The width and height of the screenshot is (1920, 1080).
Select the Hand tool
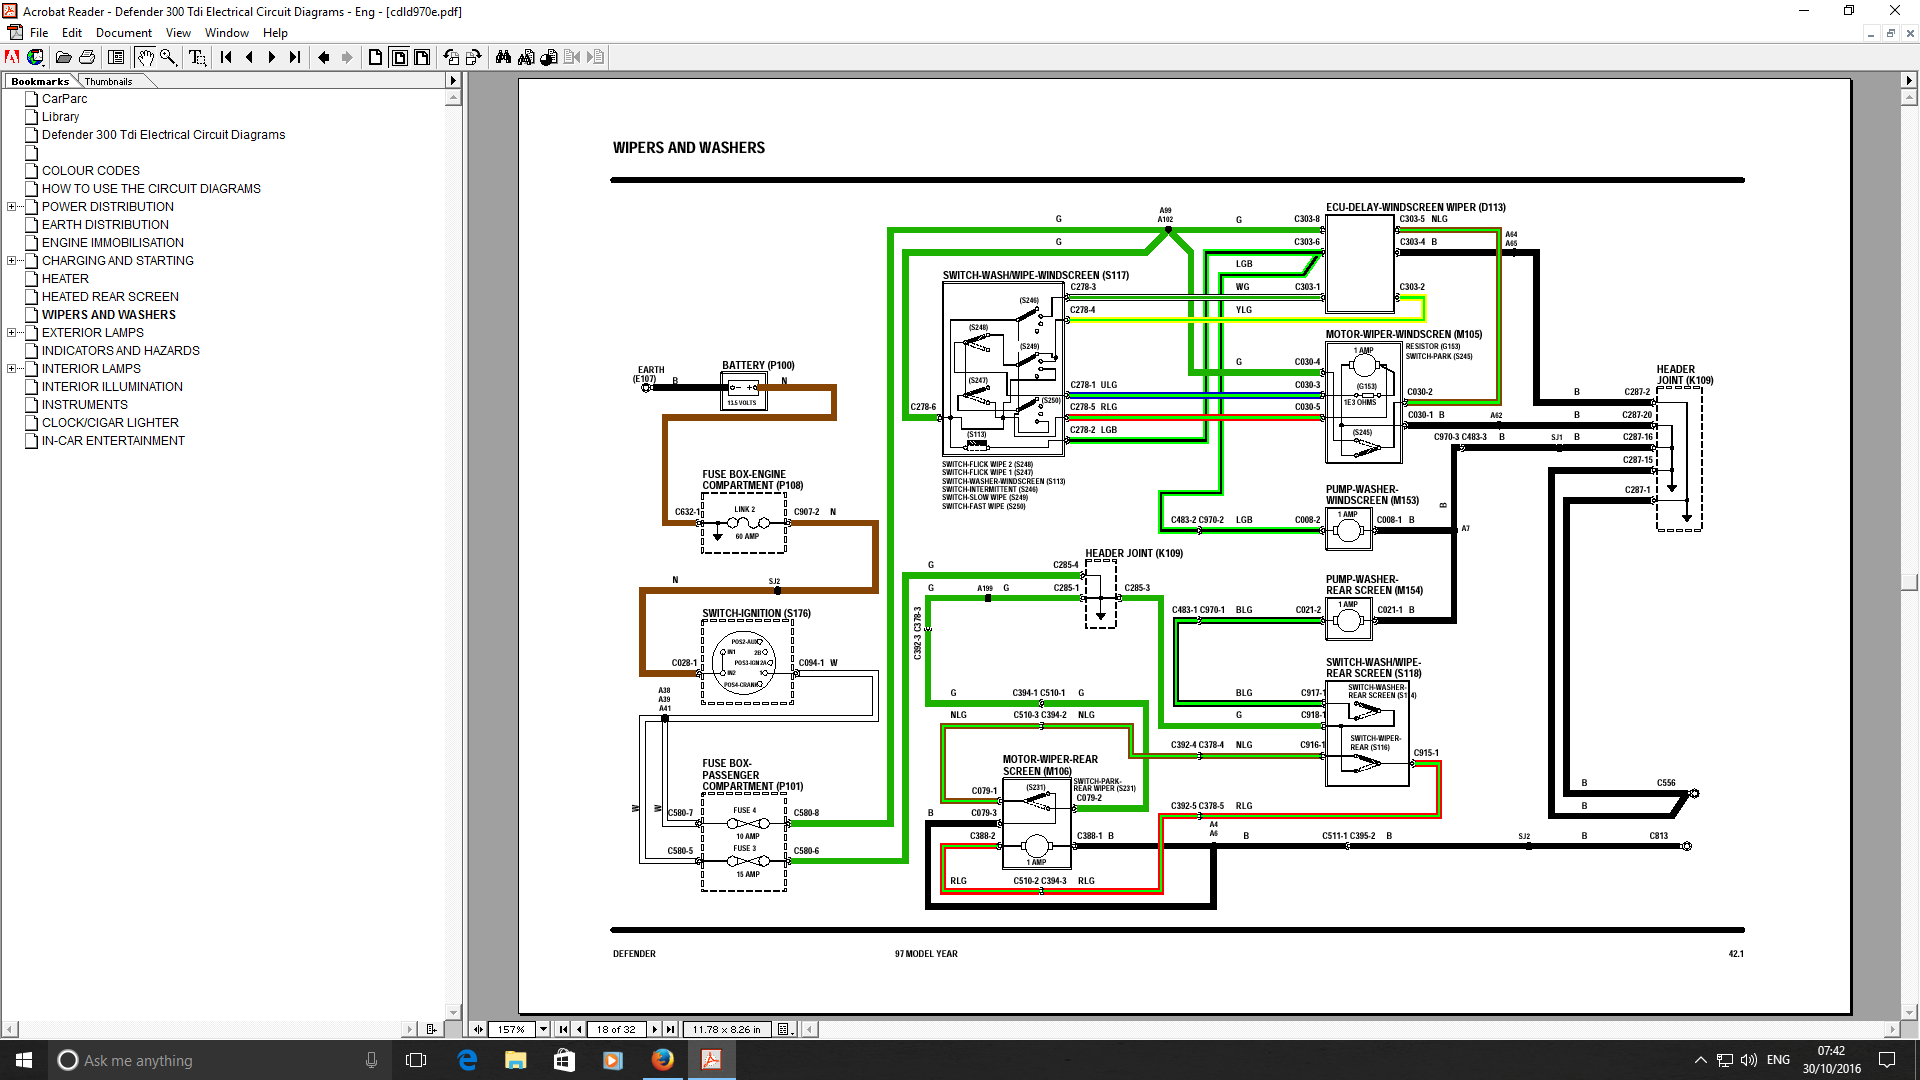pyautogui.click(x=145, y=57)
